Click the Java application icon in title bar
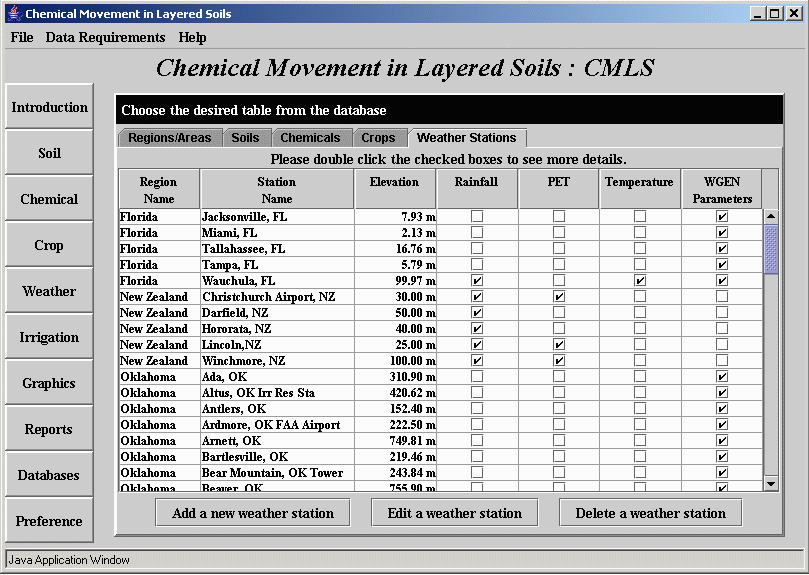 tap(15, 13)
